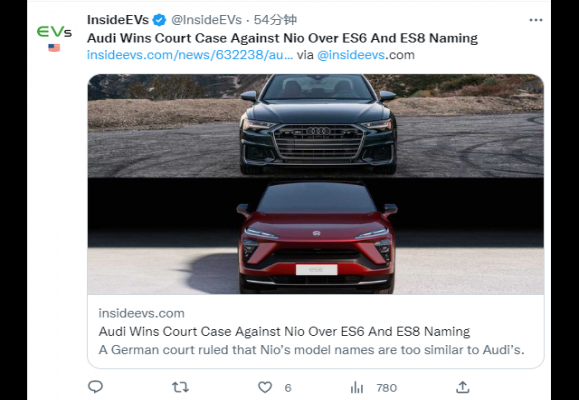Click the reply speech bubble icon
Screen dimensions: 579x400
tap(95, 387)
